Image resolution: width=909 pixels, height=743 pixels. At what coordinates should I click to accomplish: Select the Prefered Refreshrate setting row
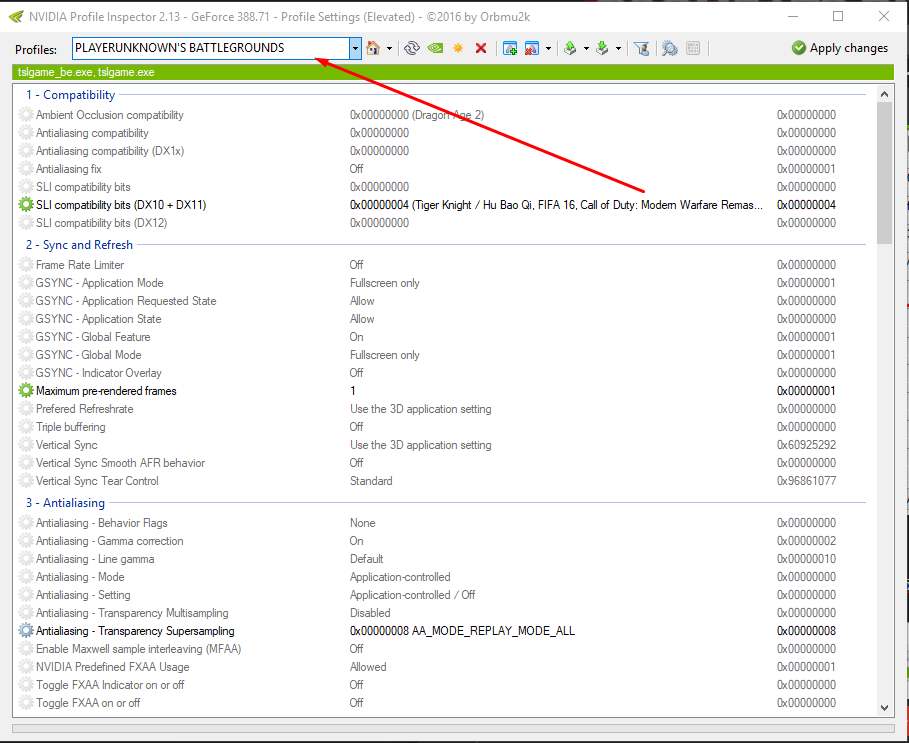(442, 409)
